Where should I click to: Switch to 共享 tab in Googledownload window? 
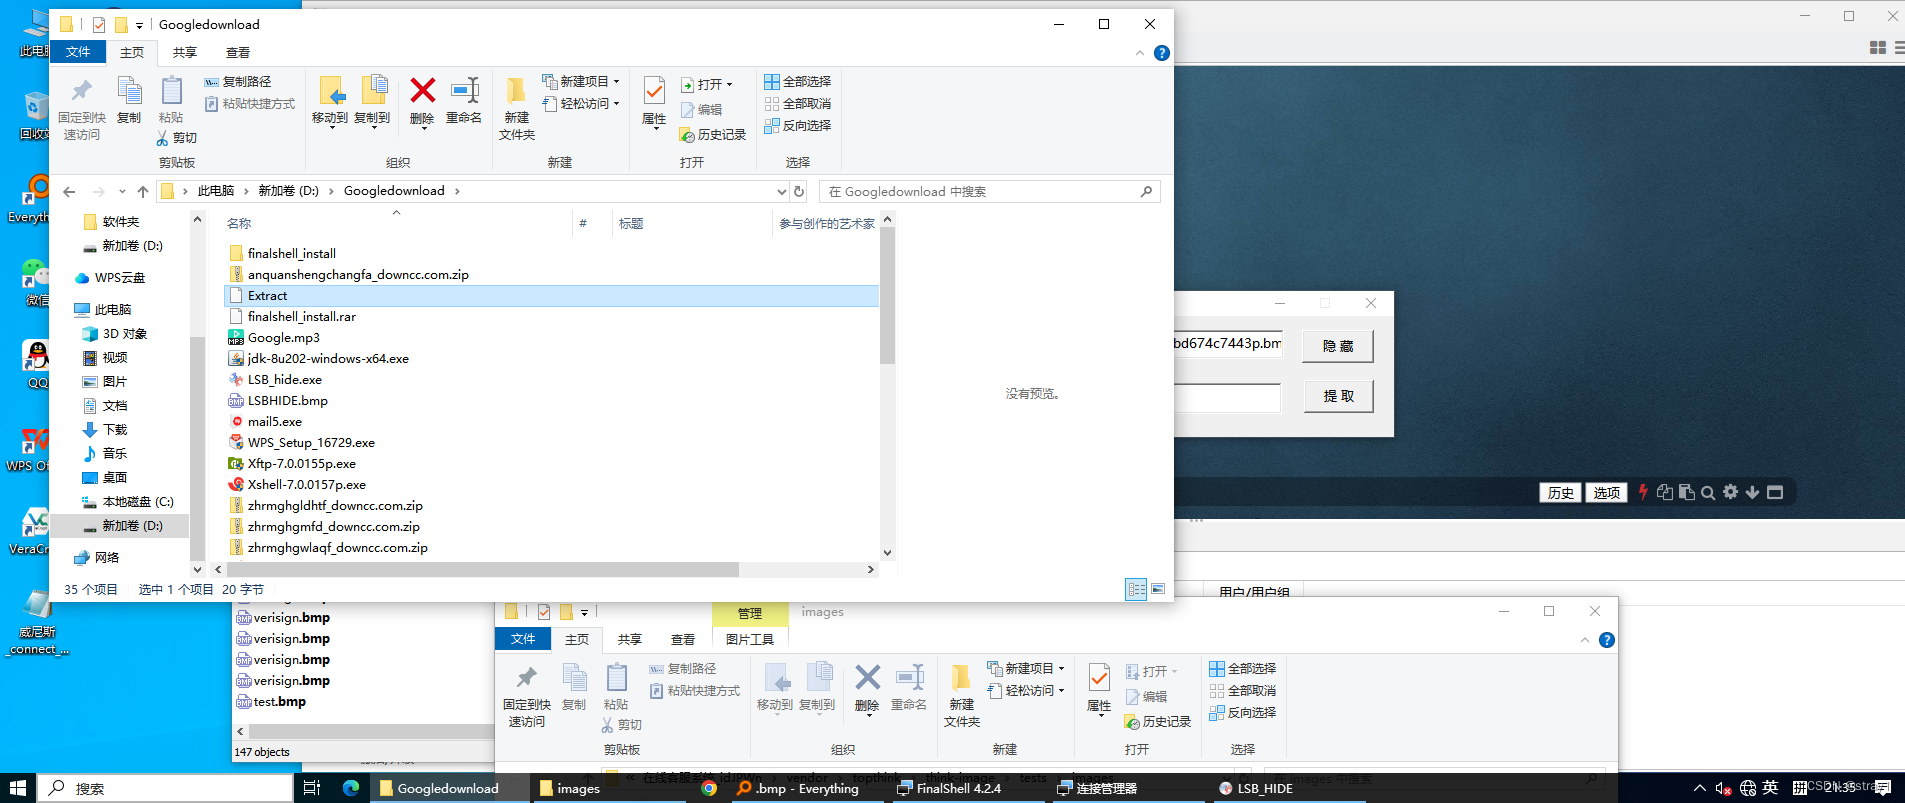(x=185, y=52)
